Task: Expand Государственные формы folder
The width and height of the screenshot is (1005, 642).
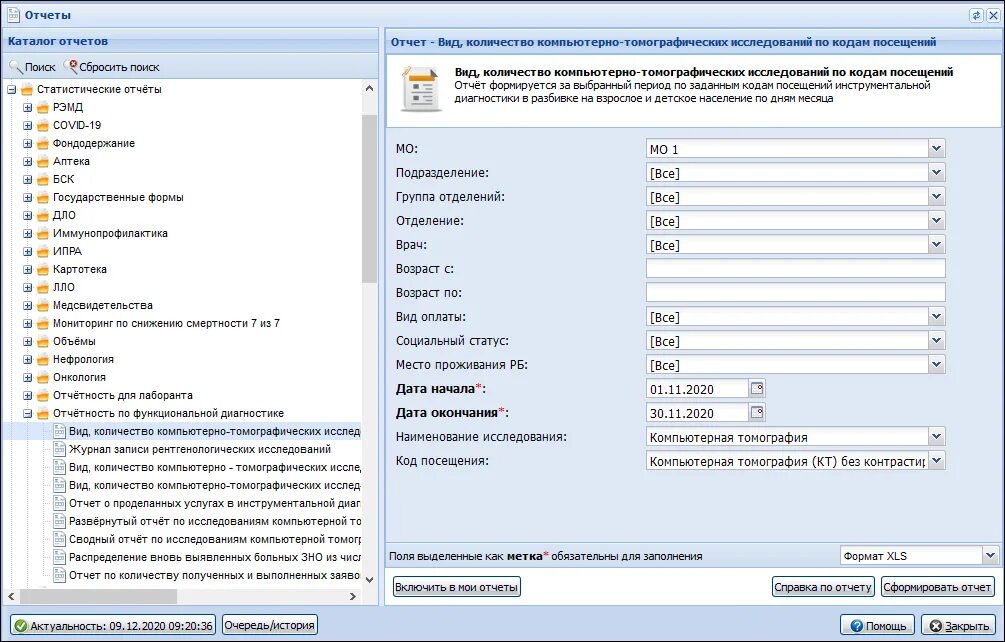Action: coord(28,197)
